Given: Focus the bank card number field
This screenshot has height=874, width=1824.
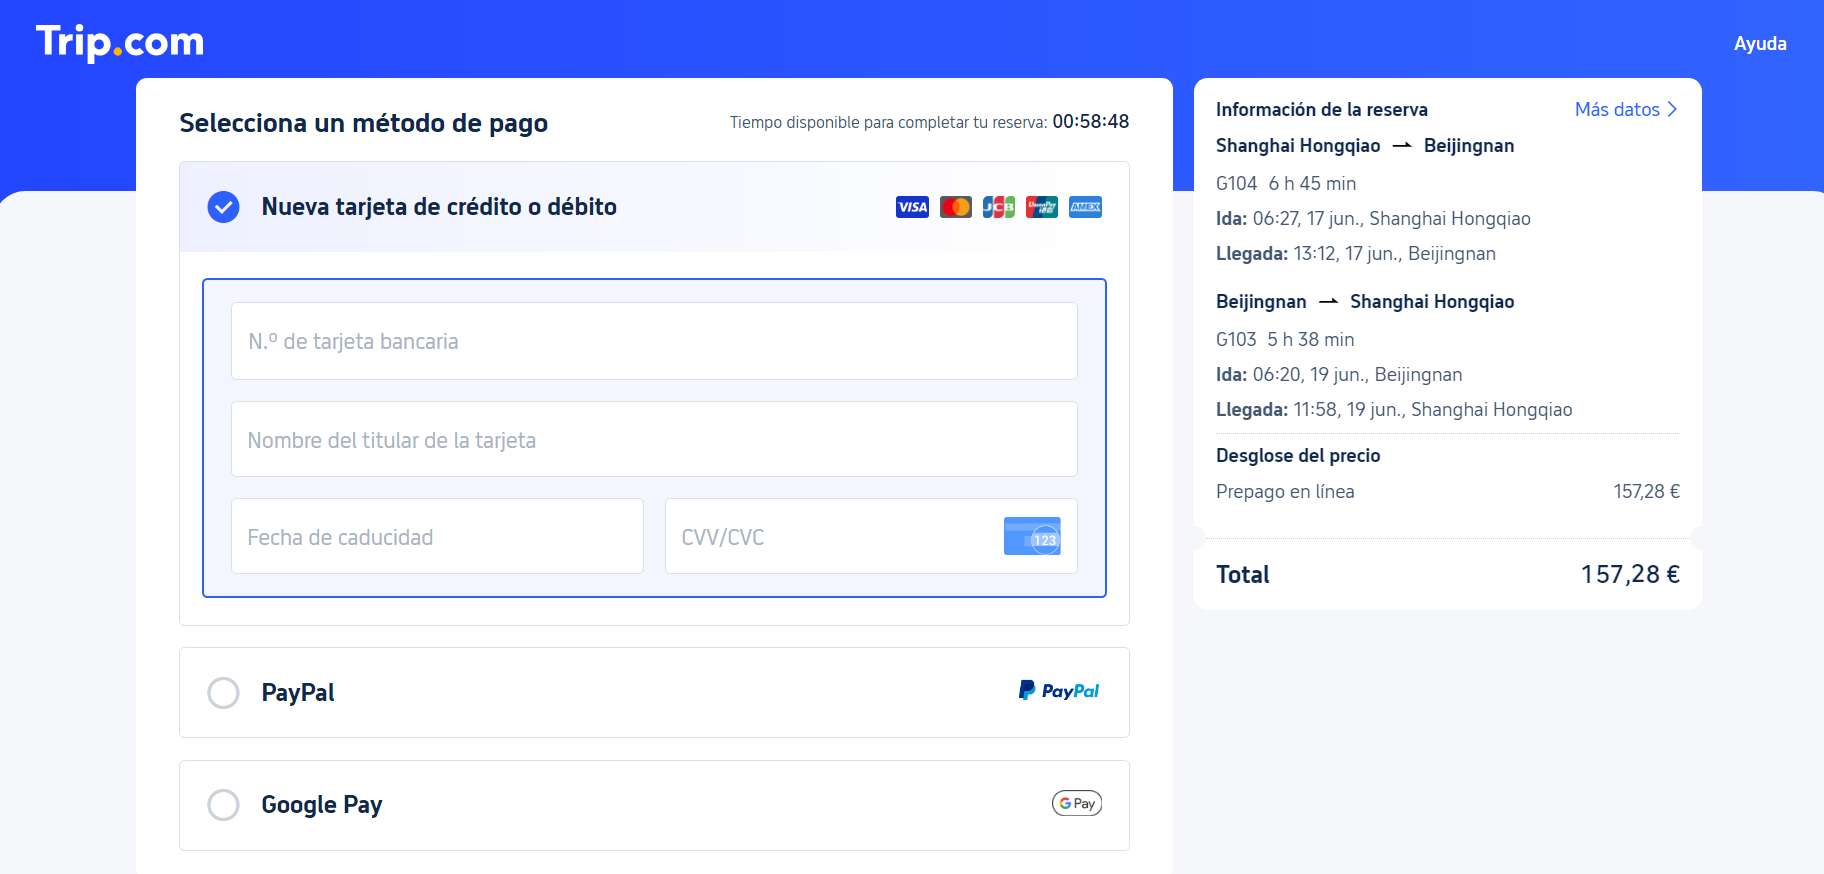Looking at the screenshot, I should click(x=654, y=341).
